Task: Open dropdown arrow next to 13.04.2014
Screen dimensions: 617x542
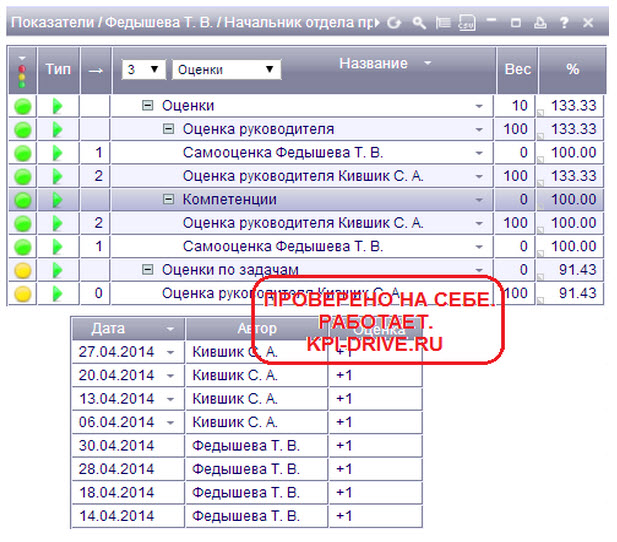Action: (x=170, y=399)
